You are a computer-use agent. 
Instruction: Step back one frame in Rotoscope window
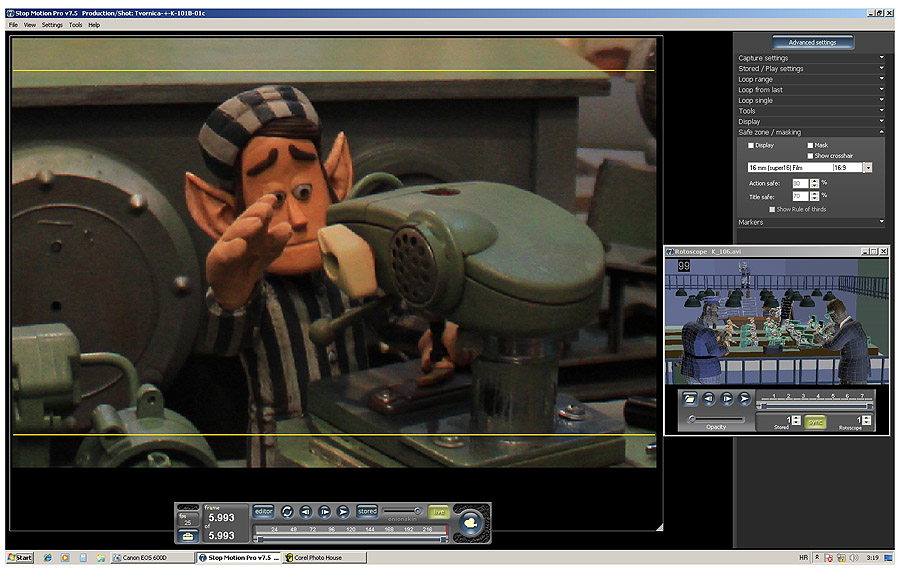[x=708, y=398]
